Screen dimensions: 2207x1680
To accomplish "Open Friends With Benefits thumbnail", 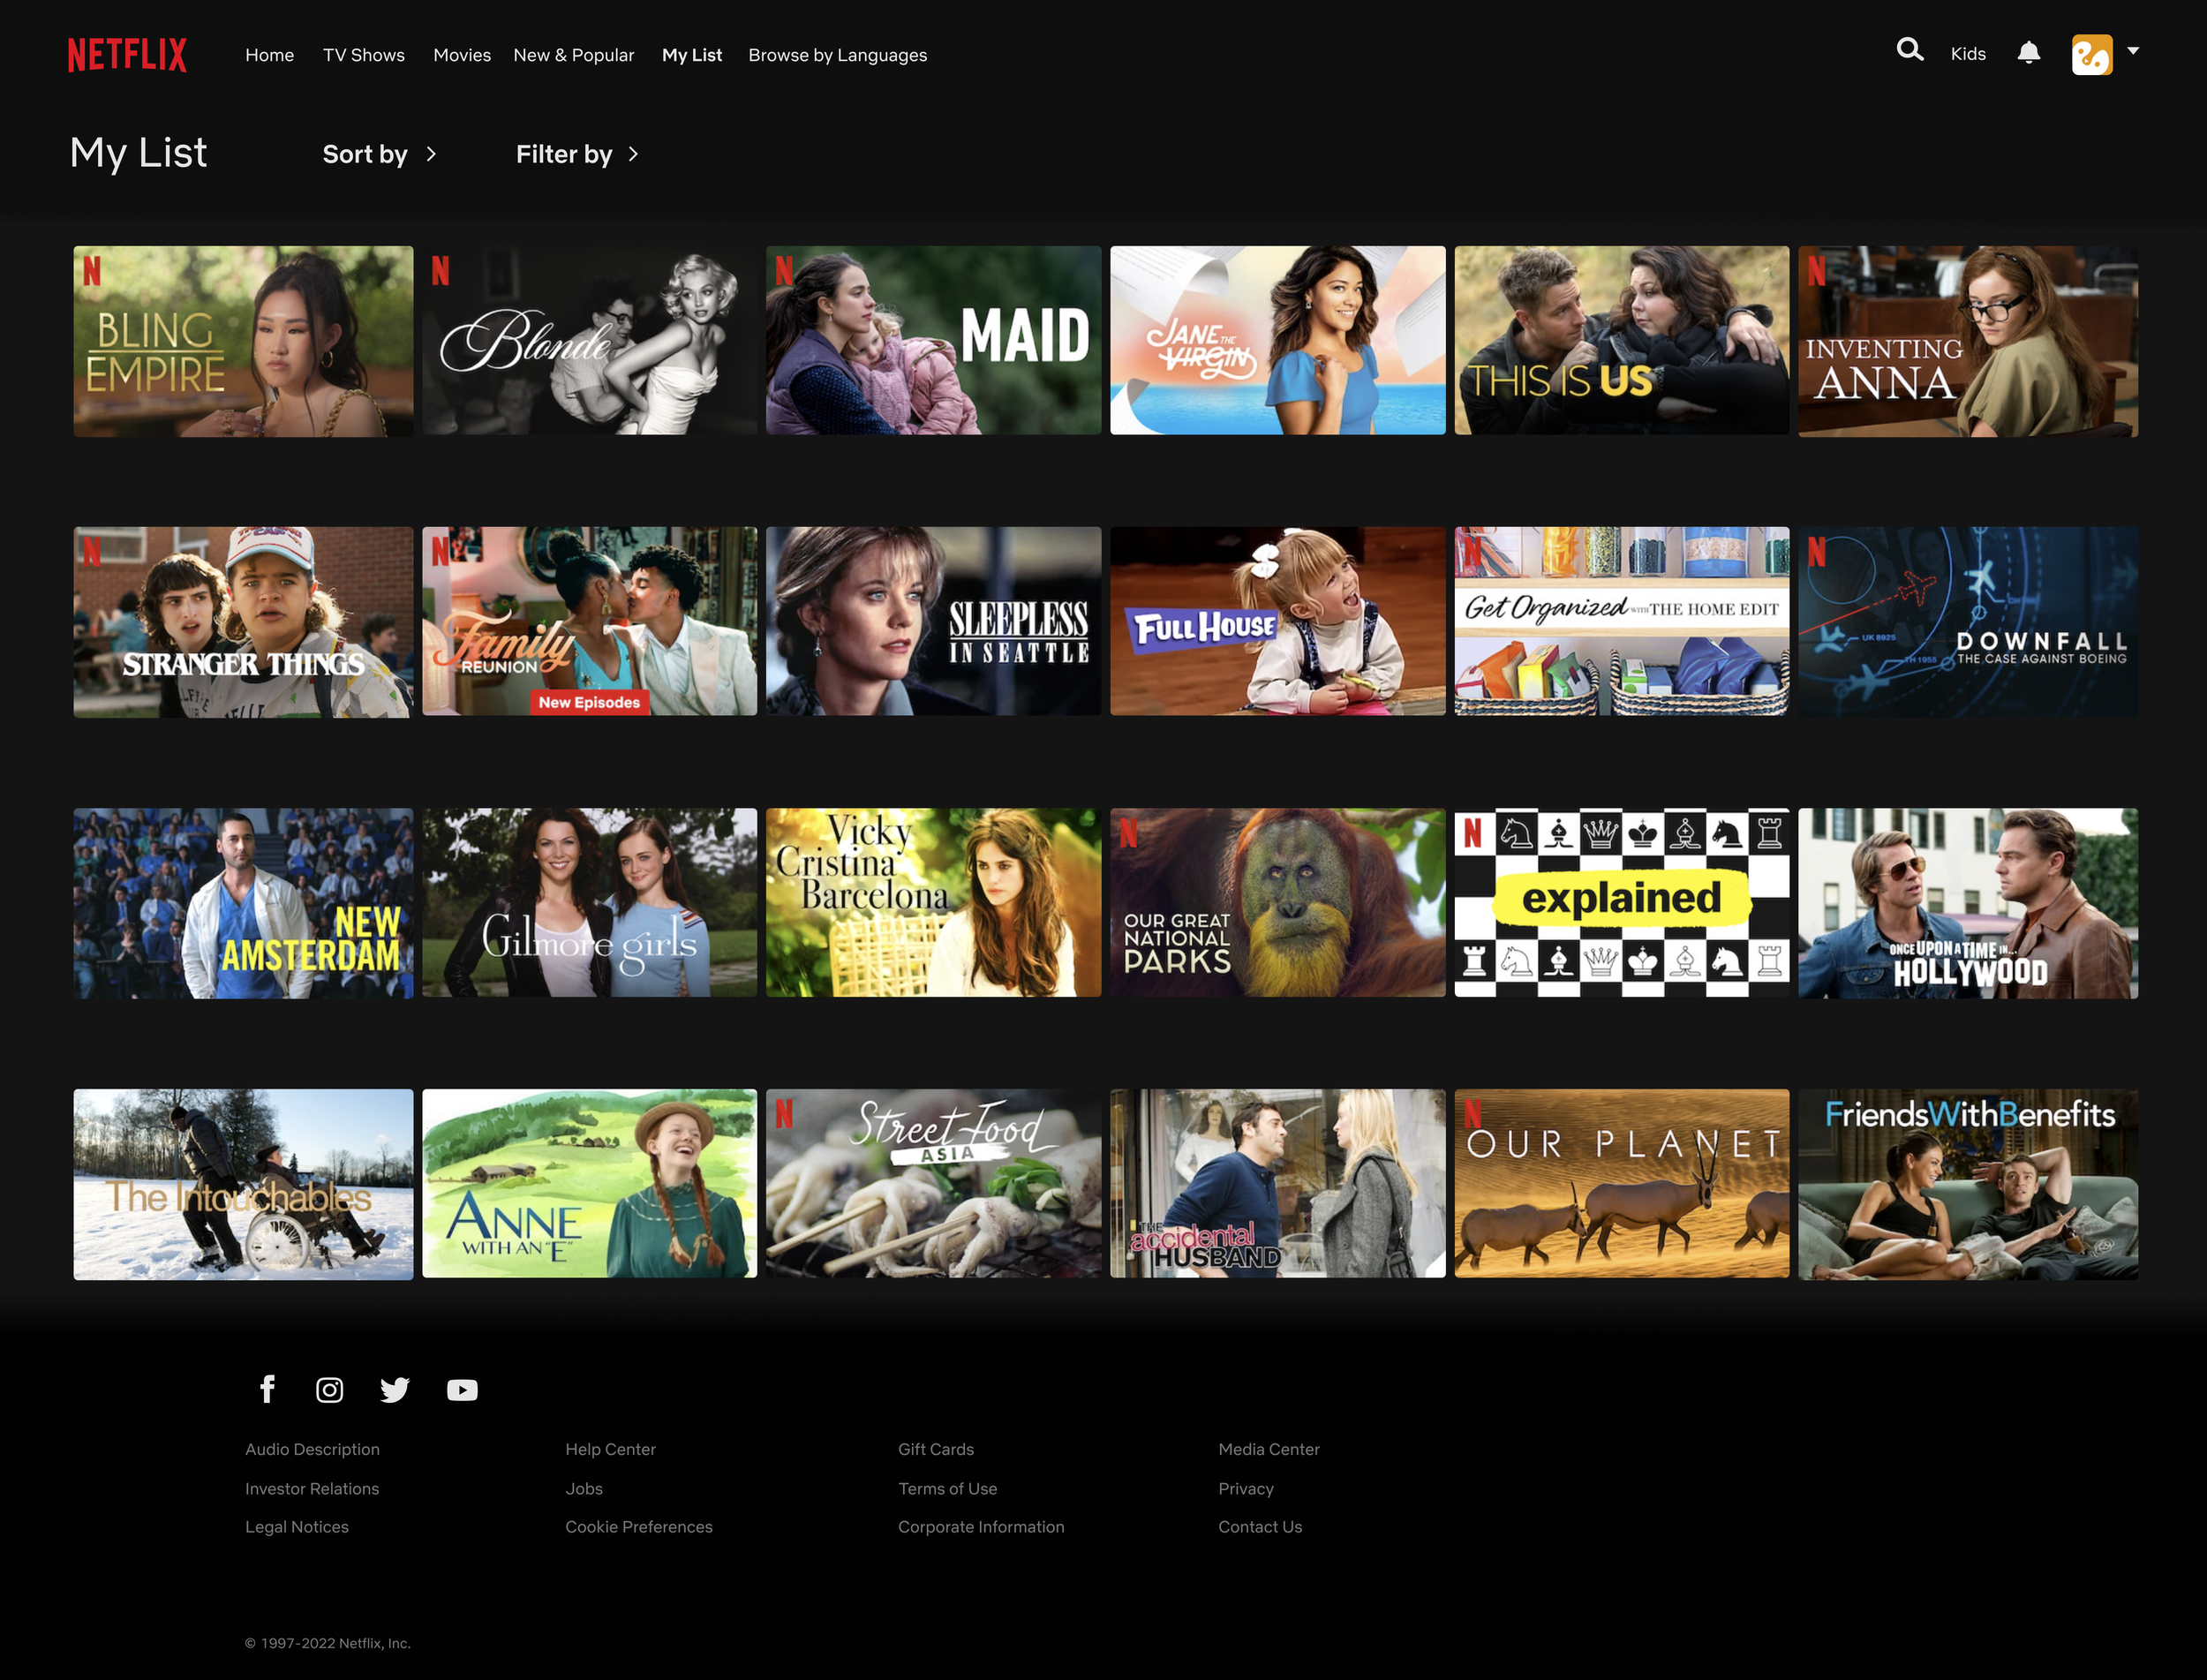I will 1968,1184.
